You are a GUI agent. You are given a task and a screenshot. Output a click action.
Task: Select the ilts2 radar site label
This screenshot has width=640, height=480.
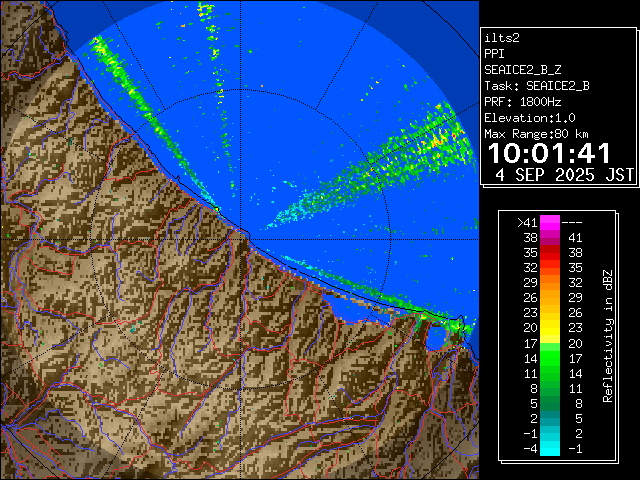pos(503,38)
